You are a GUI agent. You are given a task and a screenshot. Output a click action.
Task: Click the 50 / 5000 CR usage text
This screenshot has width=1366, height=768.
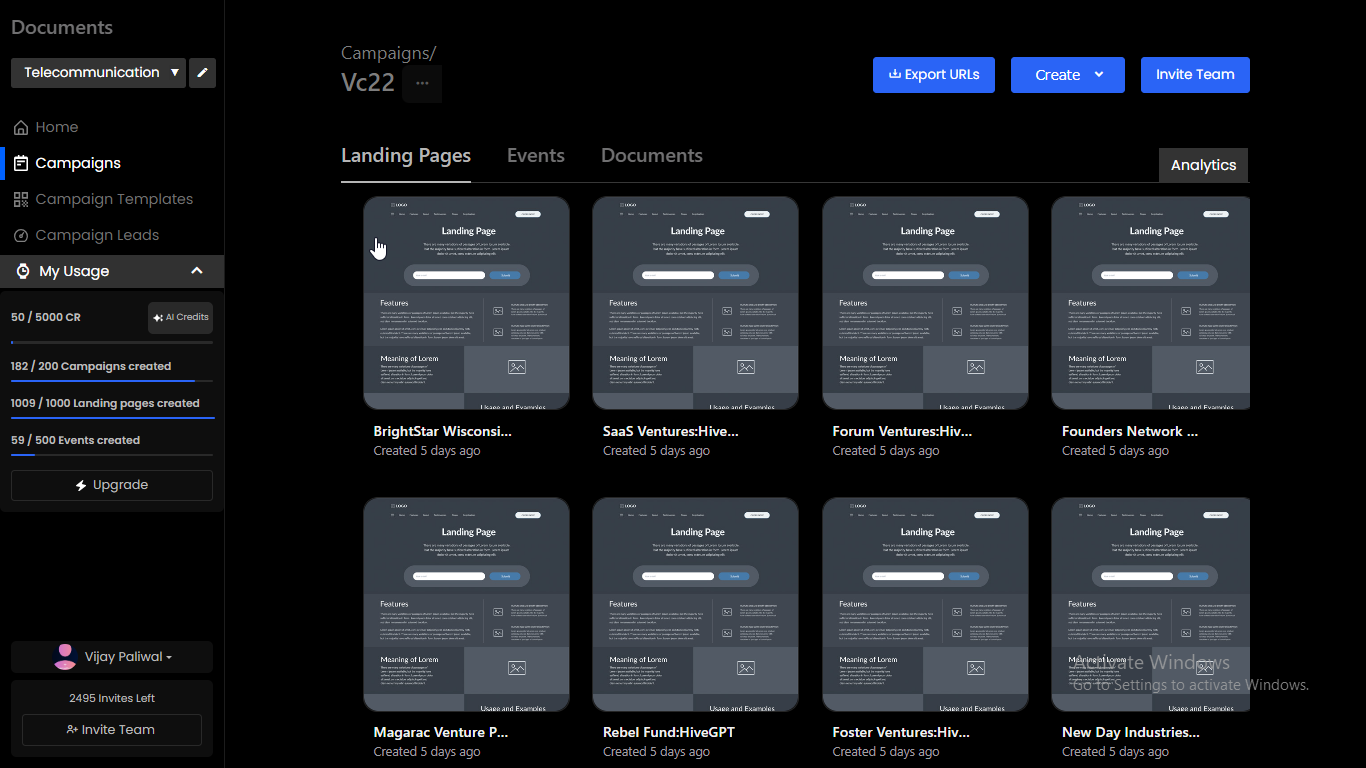click(46, 317)
